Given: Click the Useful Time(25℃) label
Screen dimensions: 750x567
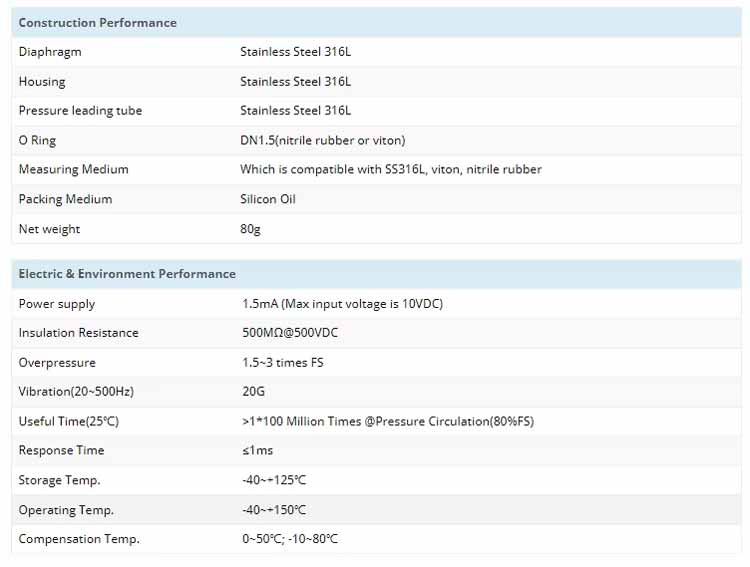Looking at the screenshot, I should point(68,422).
